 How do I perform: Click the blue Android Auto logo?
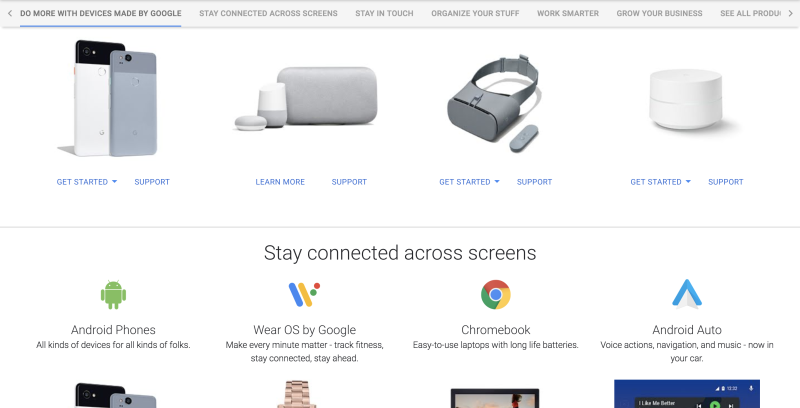tap(687, 294)
